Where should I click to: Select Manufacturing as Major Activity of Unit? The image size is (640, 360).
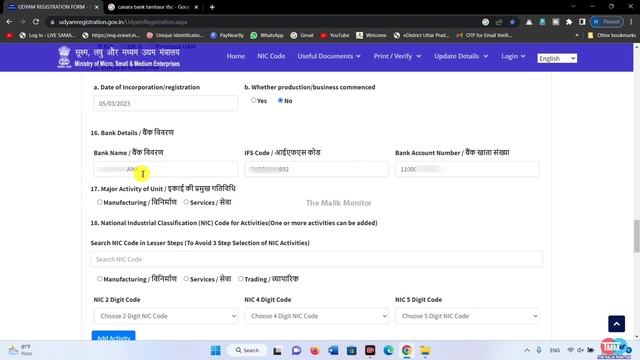tap(100, 202)
